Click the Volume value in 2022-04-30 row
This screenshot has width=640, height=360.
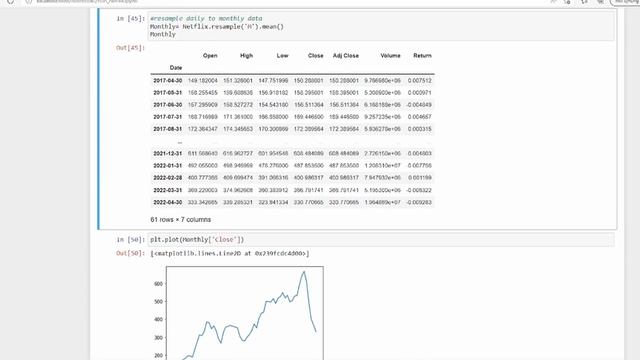point(382,202)
